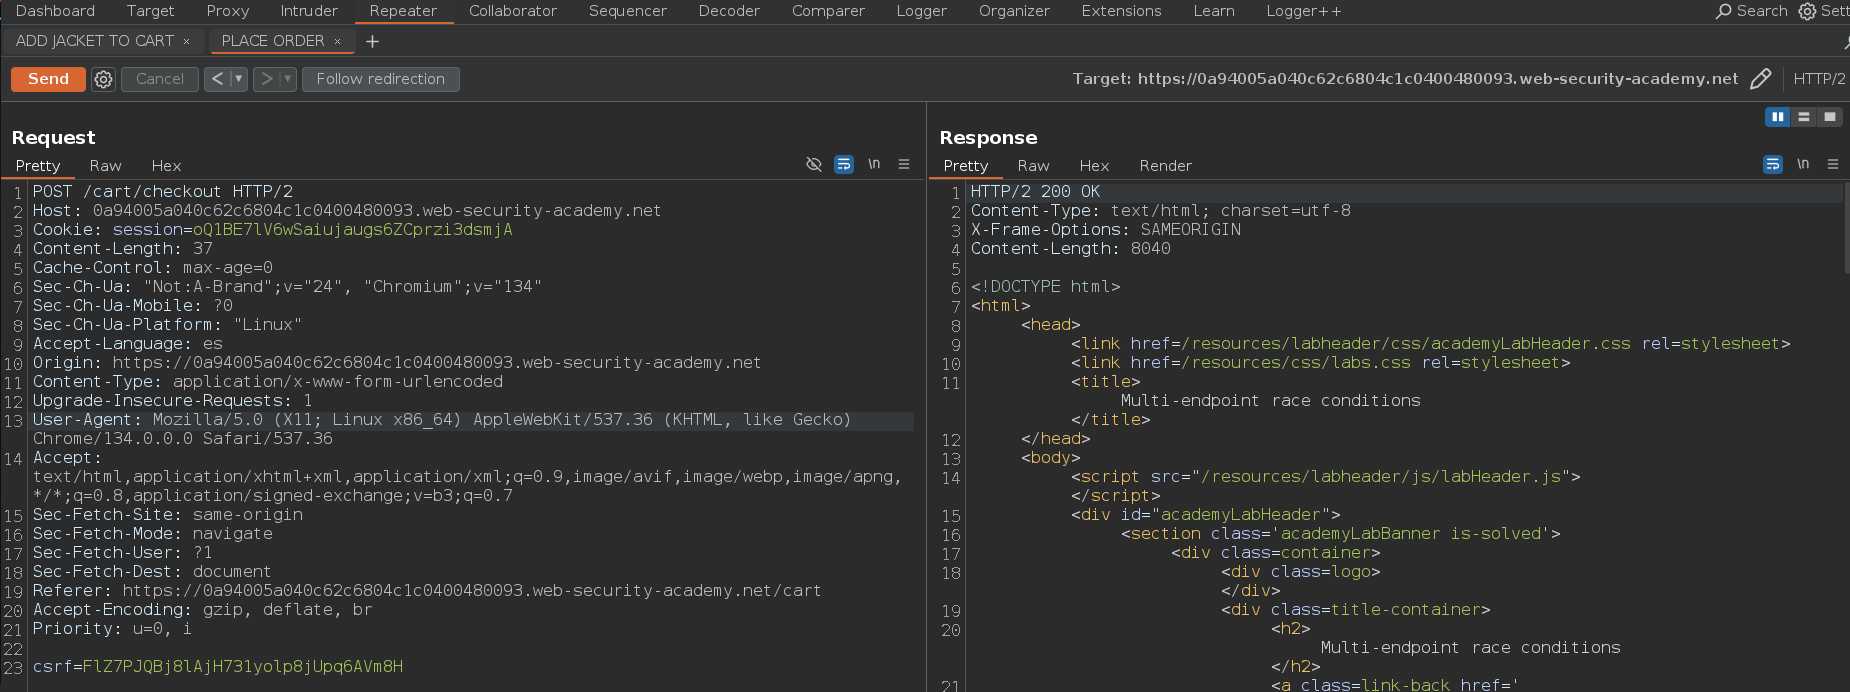Toggle hidden non-printable characters in Request
This screenshot has height=692, width=1850.
814,164
